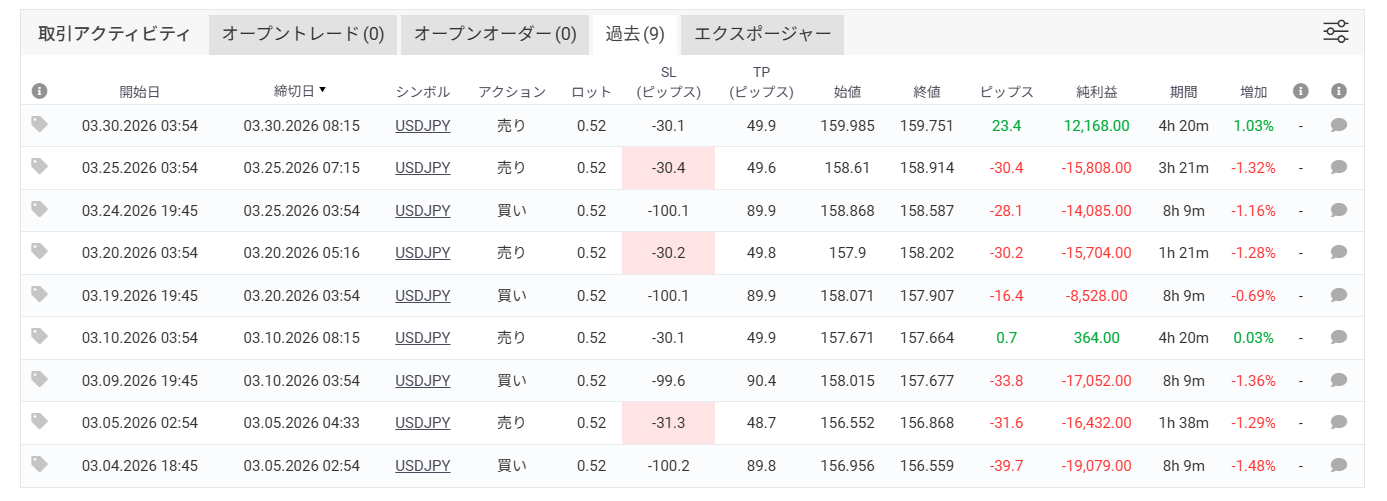Sort table by 開始日 column header
Image resolution: width=1387 pixels, height=501 pixels.
coord(139,92)
